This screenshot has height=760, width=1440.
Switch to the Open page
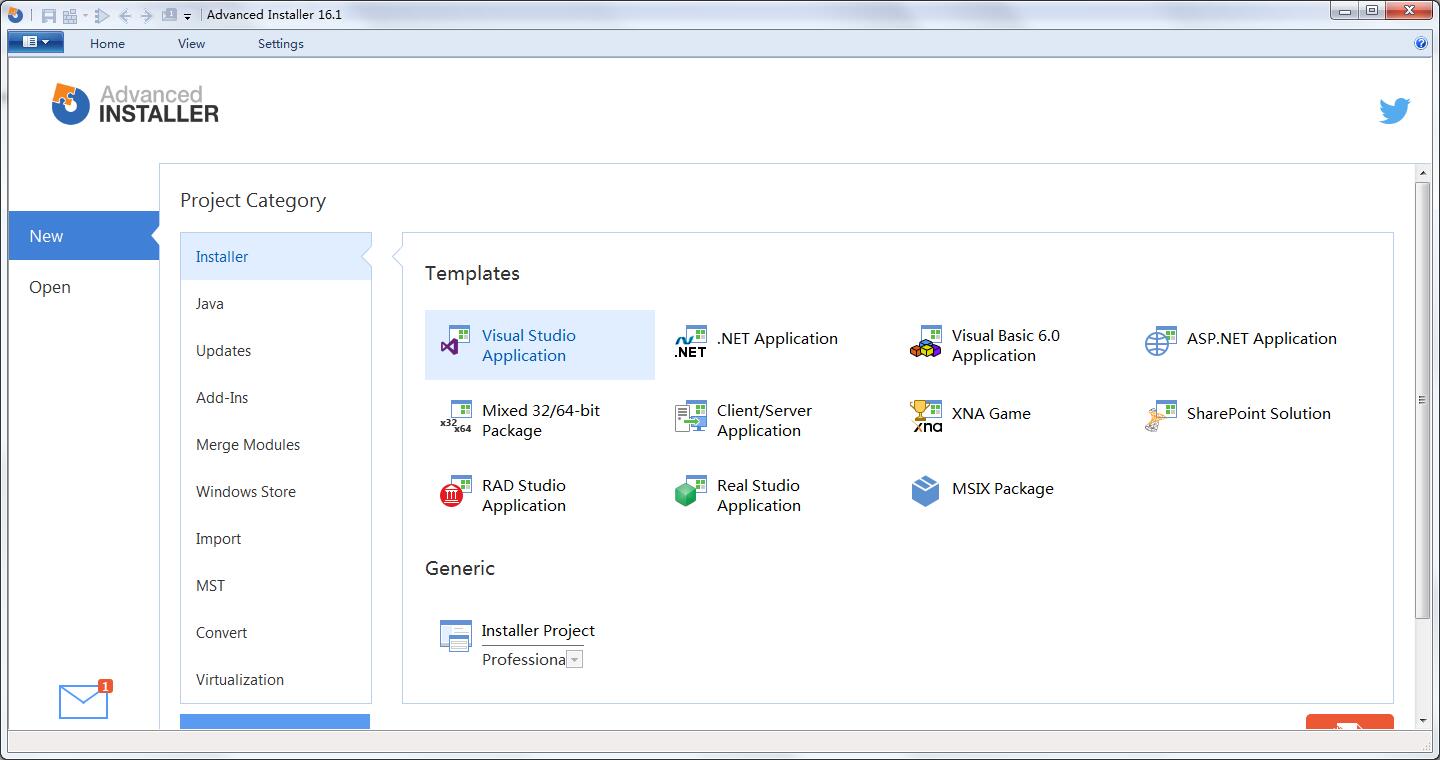[84, 287]
